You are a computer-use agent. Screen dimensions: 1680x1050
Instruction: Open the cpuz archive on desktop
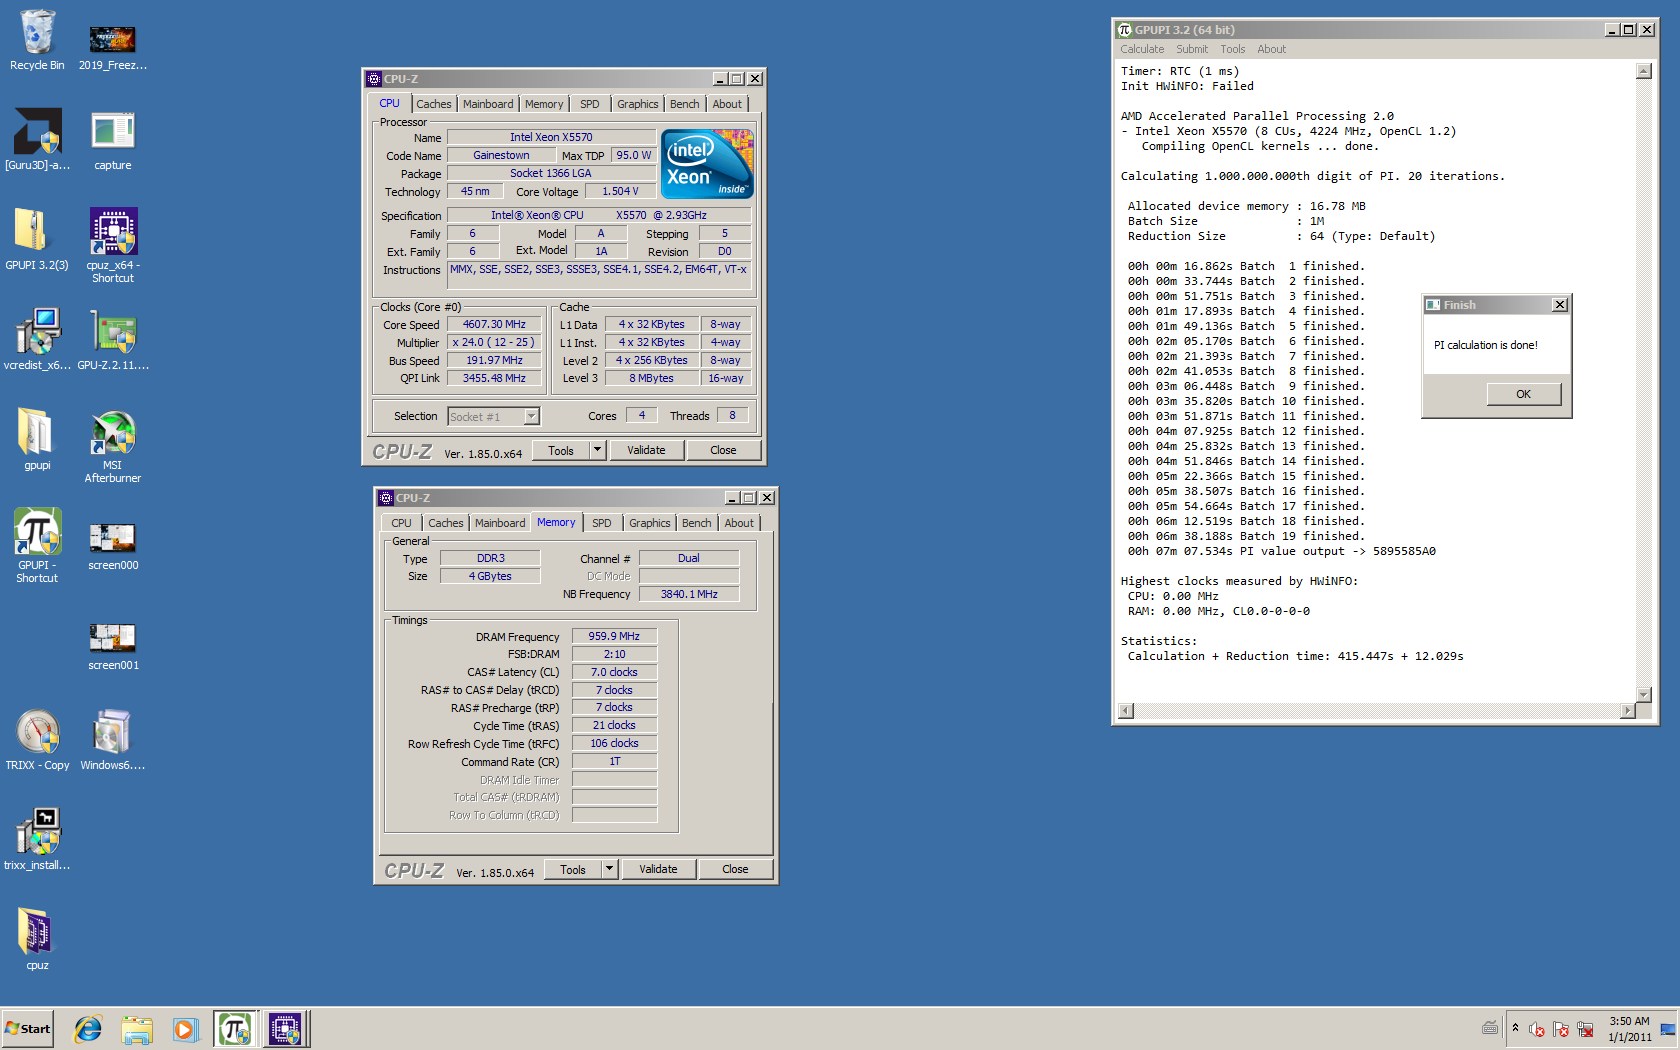pos(37,940)
